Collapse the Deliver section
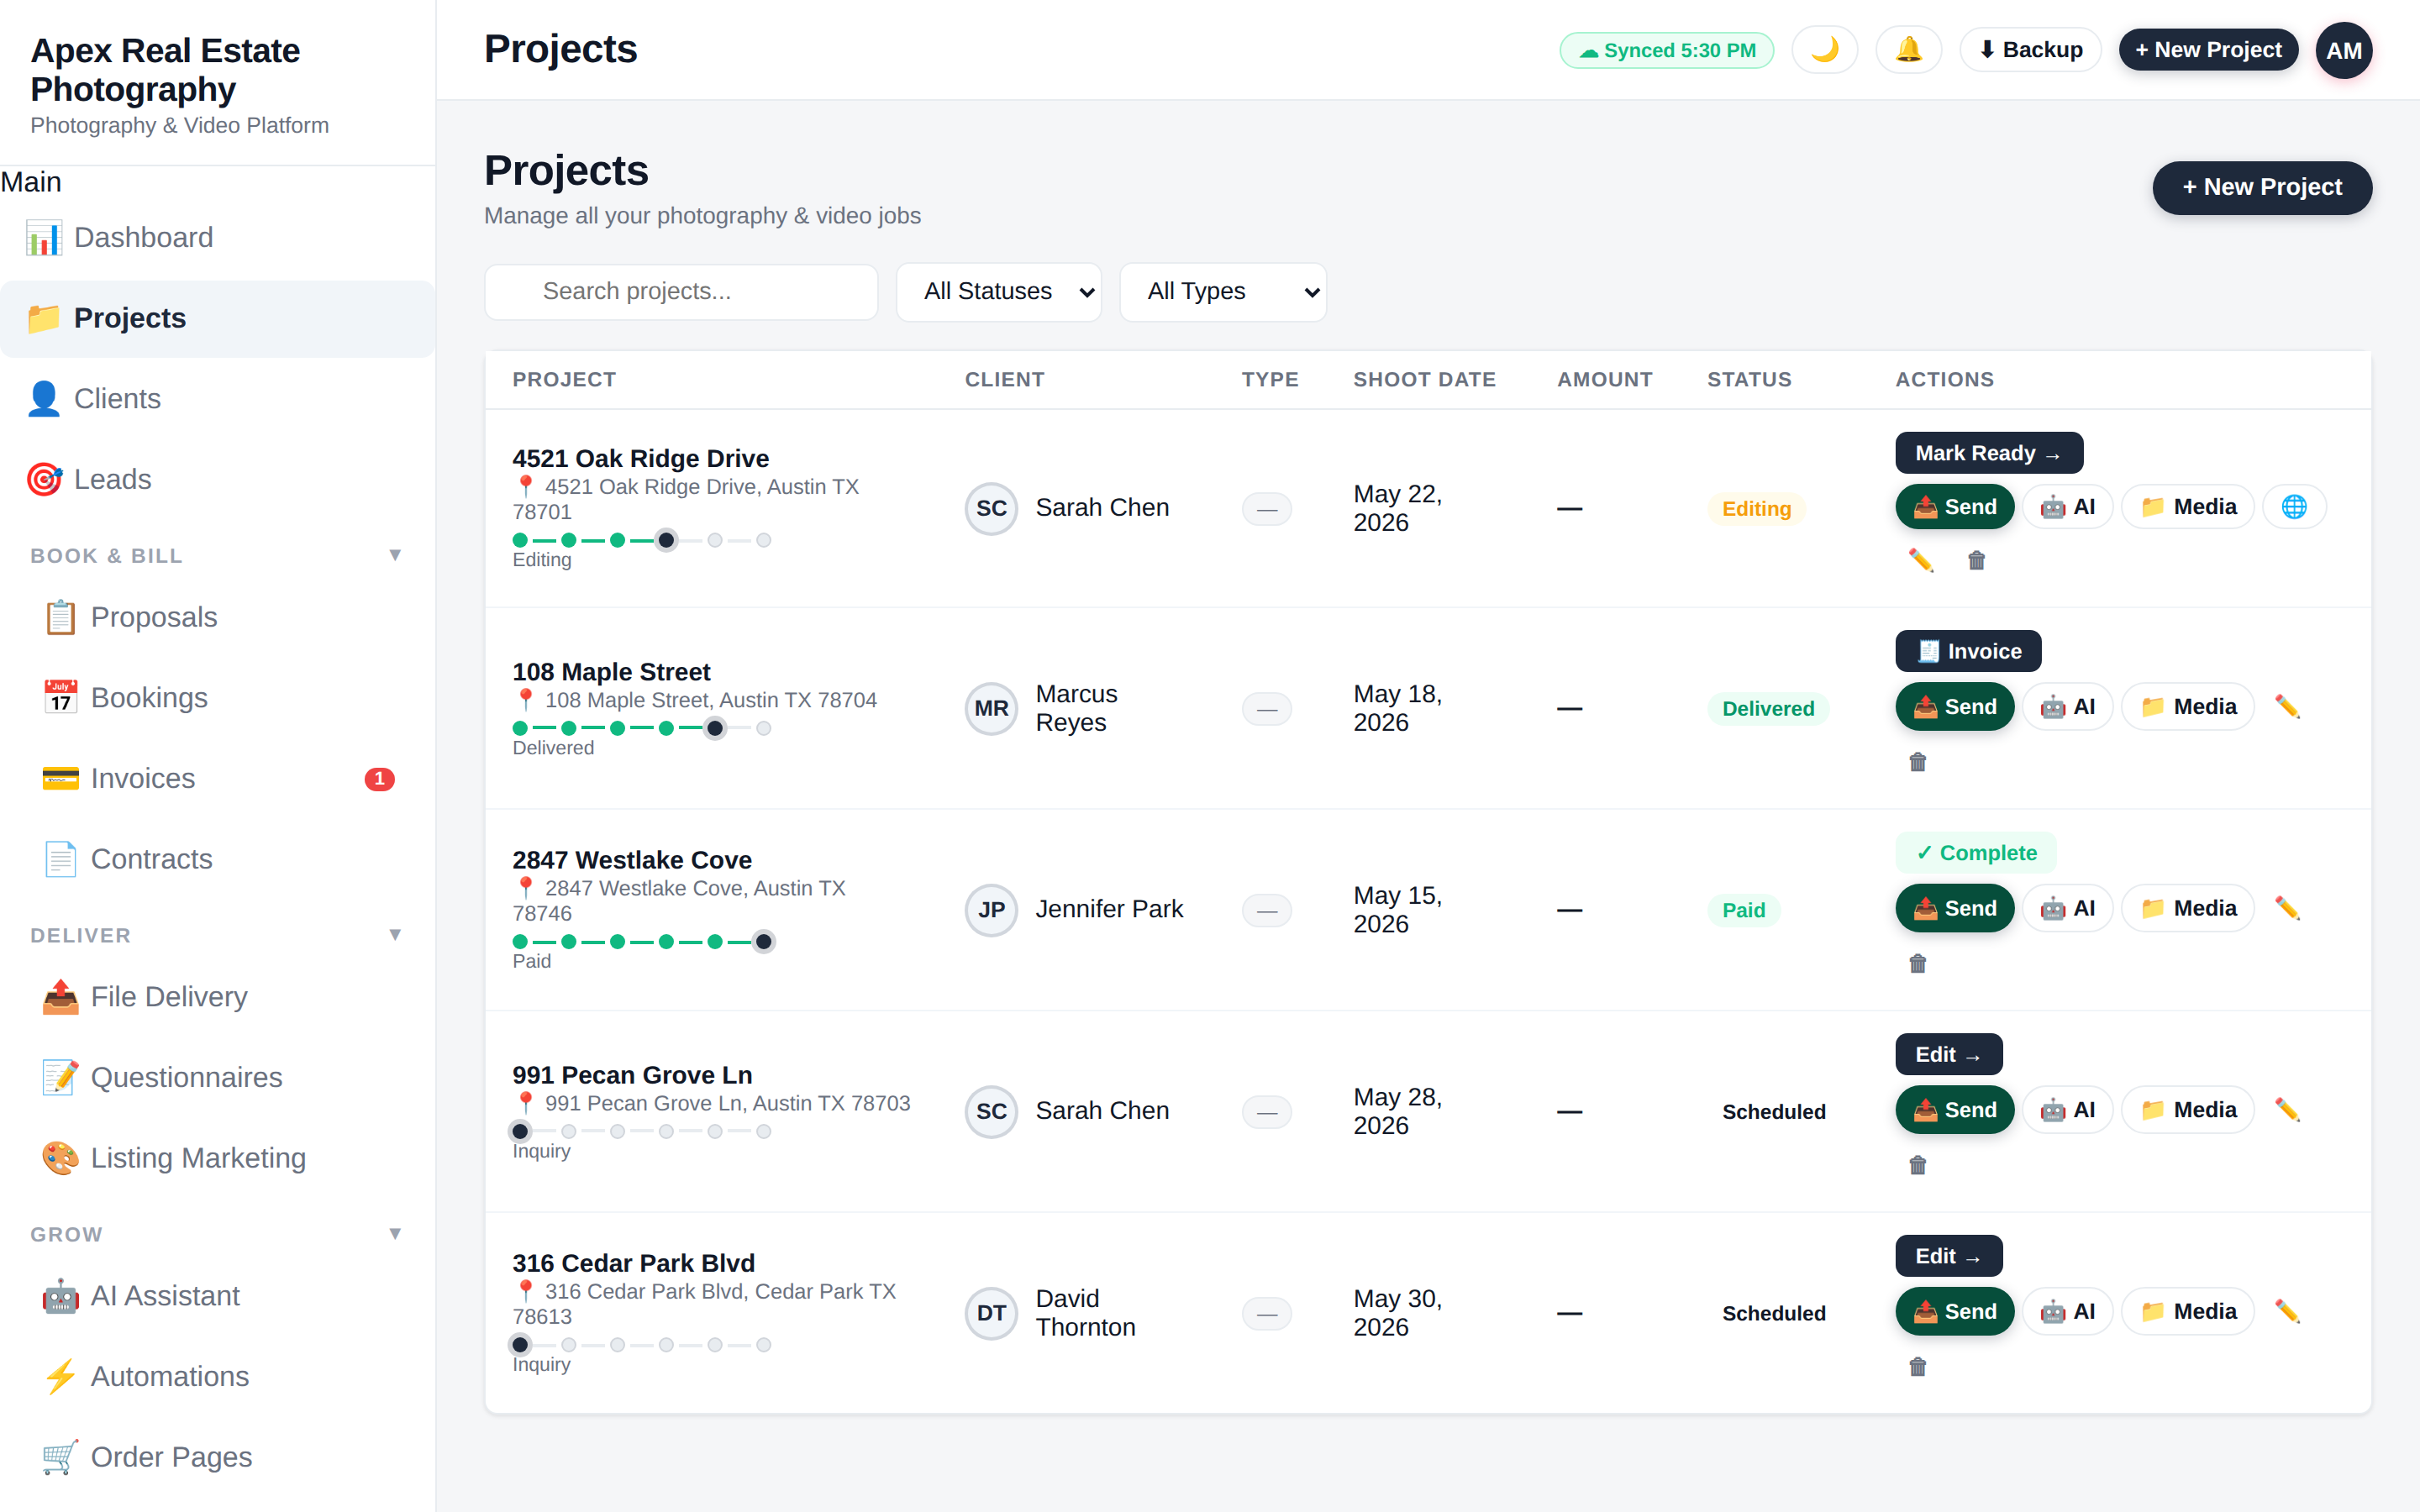Viewport: 2420px width, 1512px height. [x=395, y=935]
